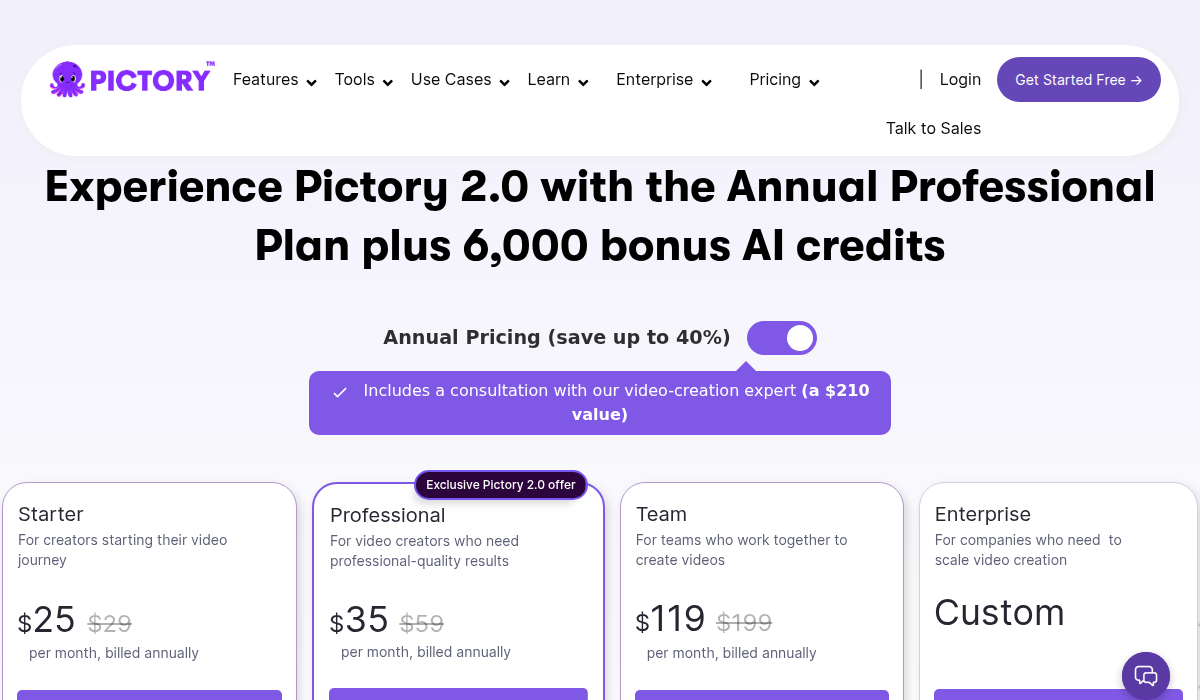Expand the Use Cases dropdown

459,80
